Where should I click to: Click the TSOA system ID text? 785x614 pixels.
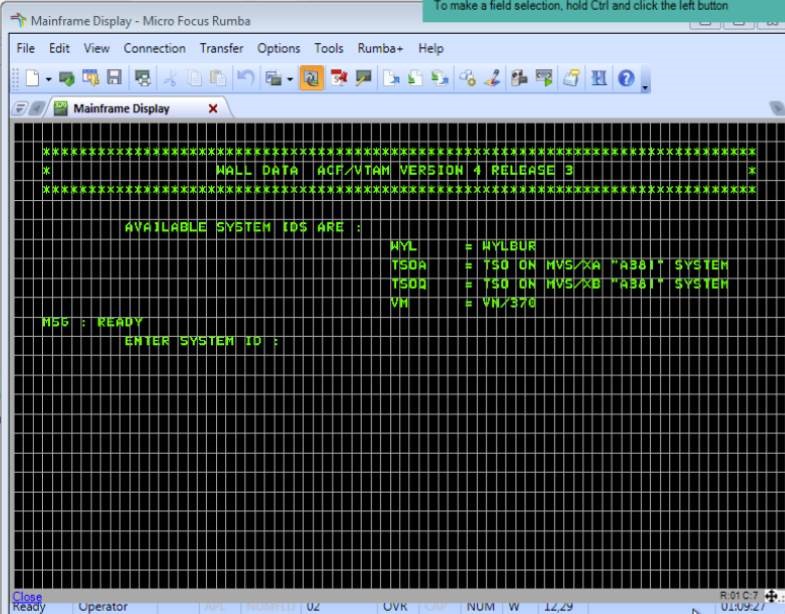click(409, 265)
